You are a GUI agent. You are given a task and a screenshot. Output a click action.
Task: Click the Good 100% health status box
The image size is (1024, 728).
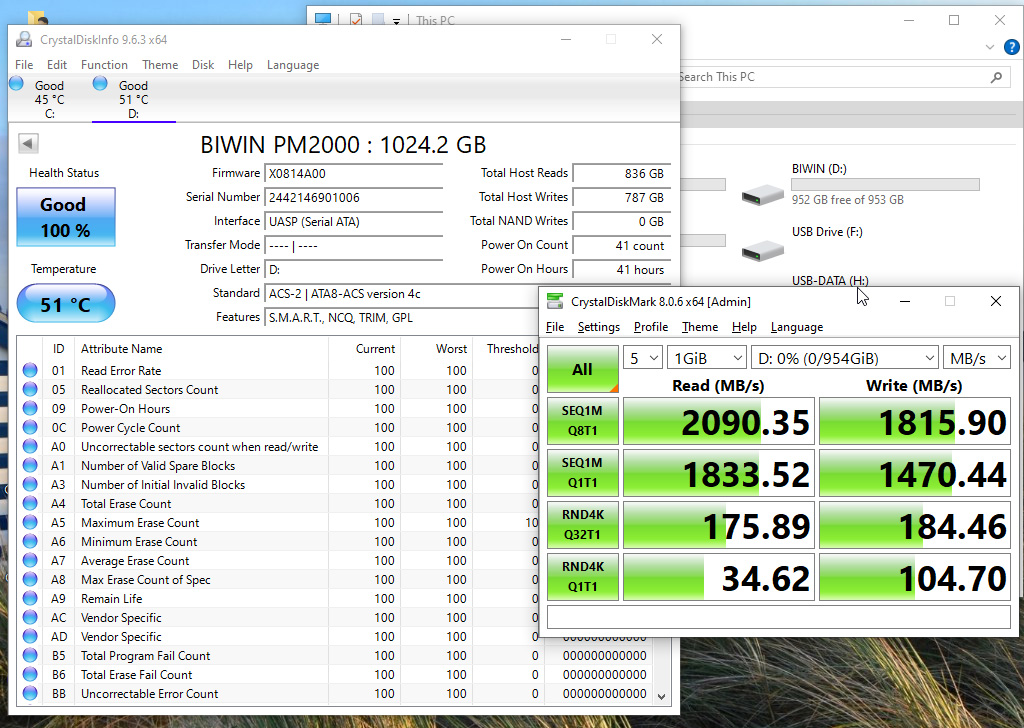click(66, 217)
